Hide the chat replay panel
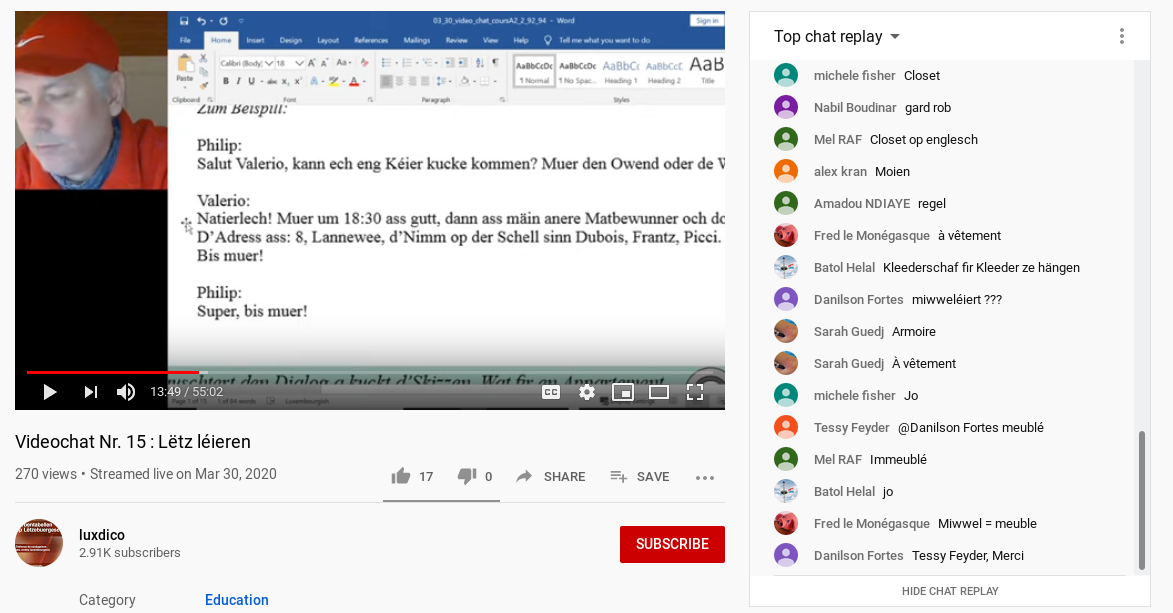 click(x=949, y=591)
